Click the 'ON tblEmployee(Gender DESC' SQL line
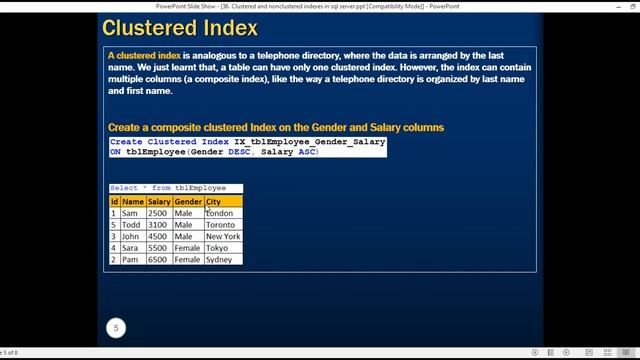 point(214,152)
